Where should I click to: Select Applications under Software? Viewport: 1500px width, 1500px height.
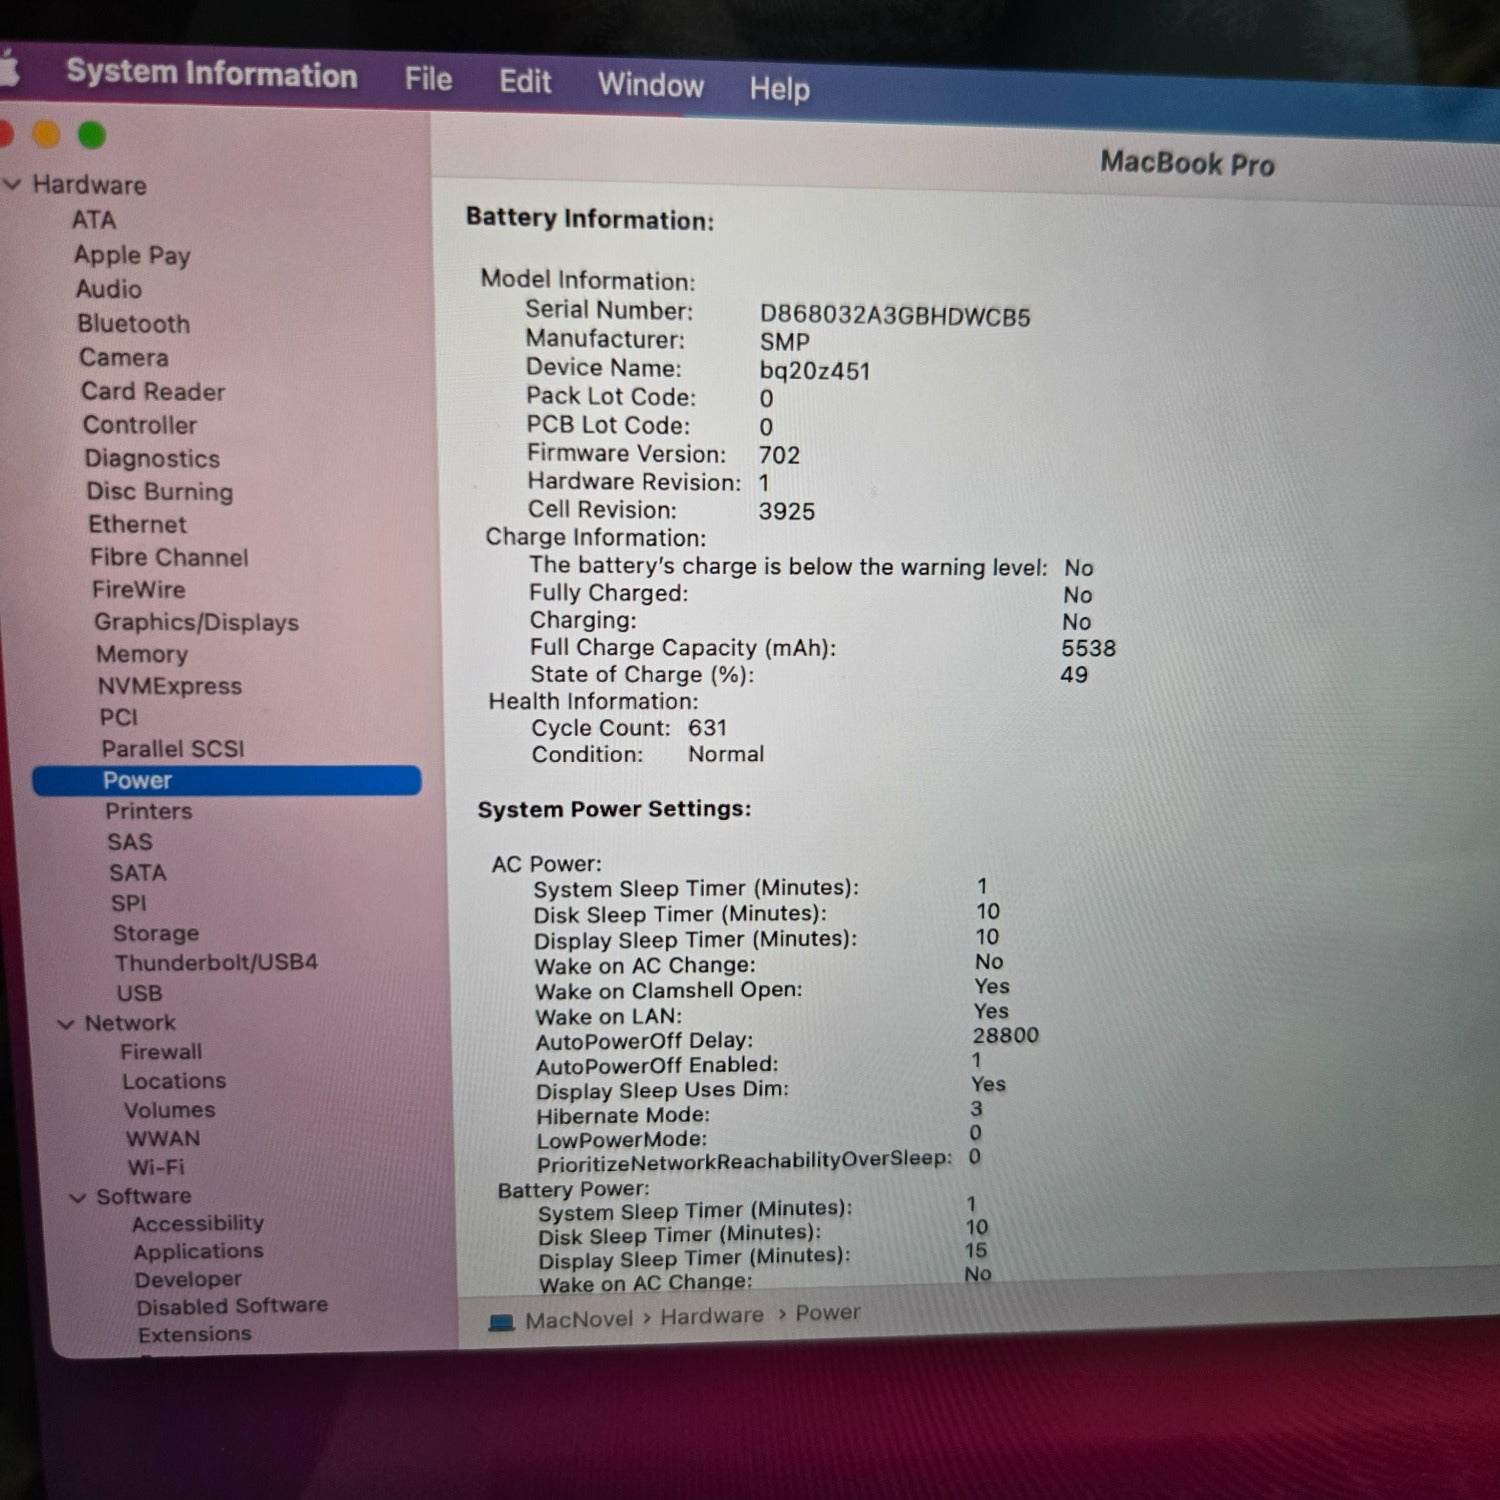point(199,1252)
